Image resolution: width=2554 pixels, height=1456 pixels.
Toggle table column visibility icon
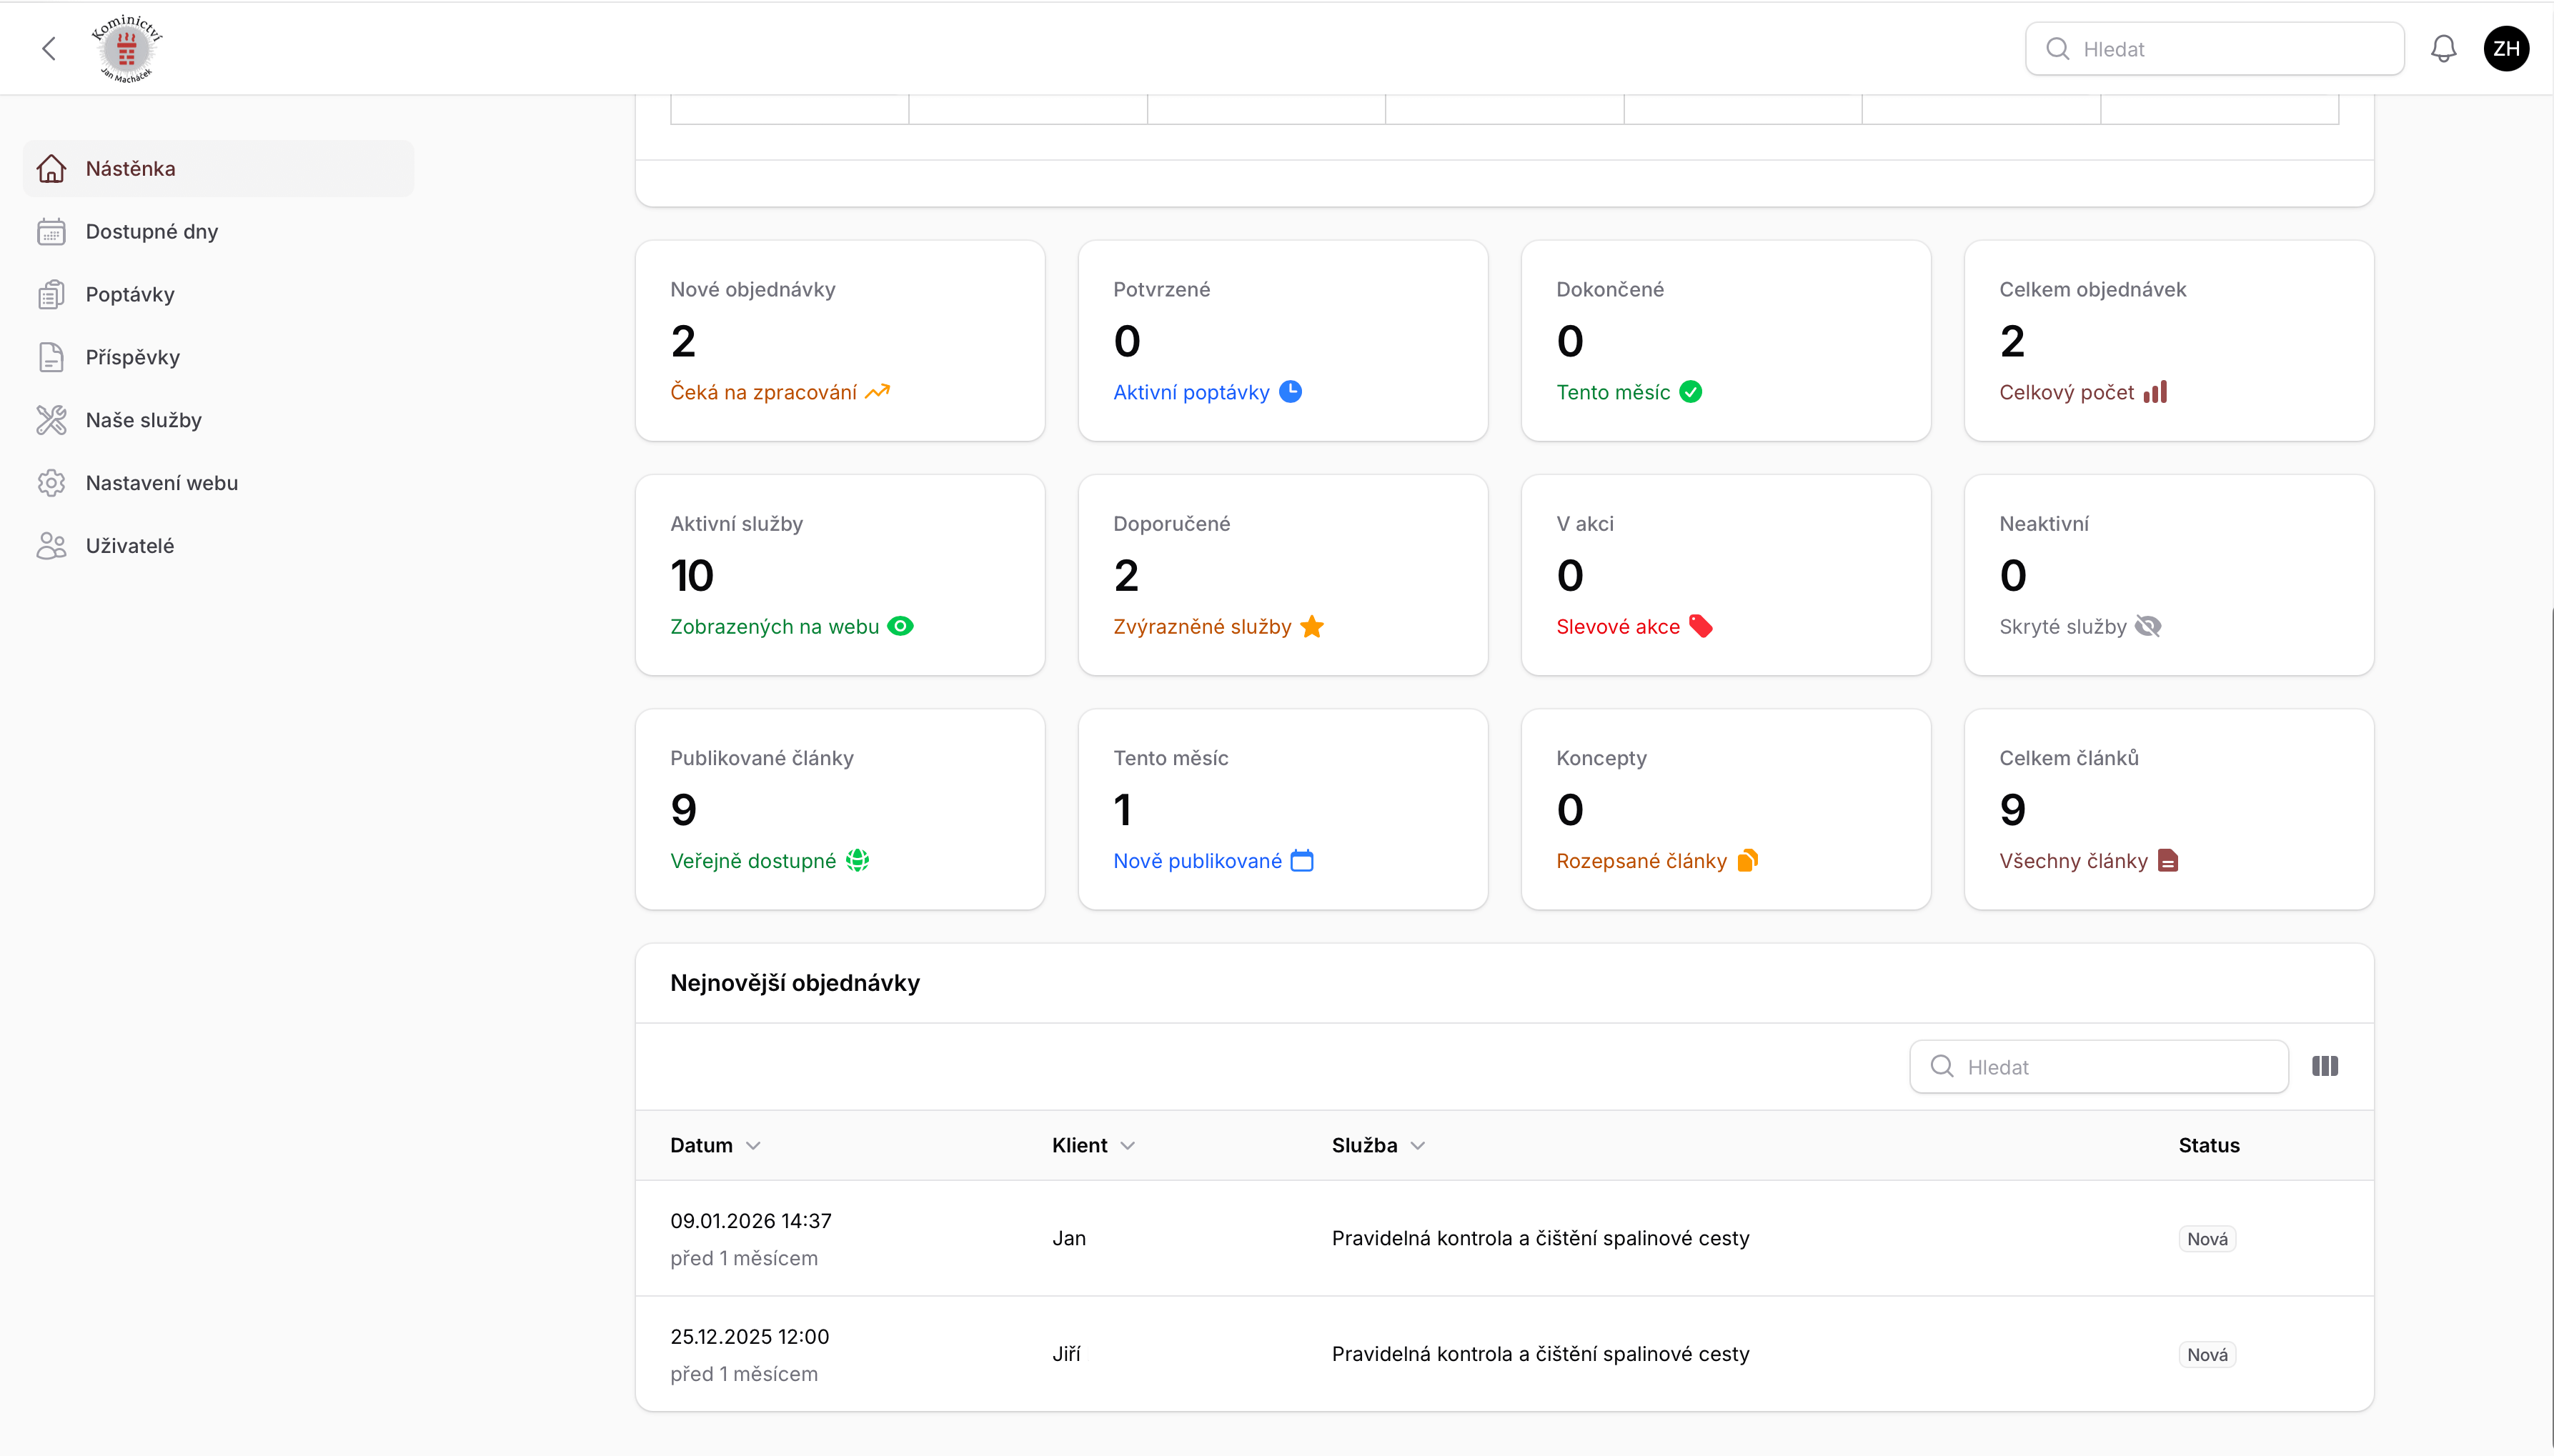2325,1066
